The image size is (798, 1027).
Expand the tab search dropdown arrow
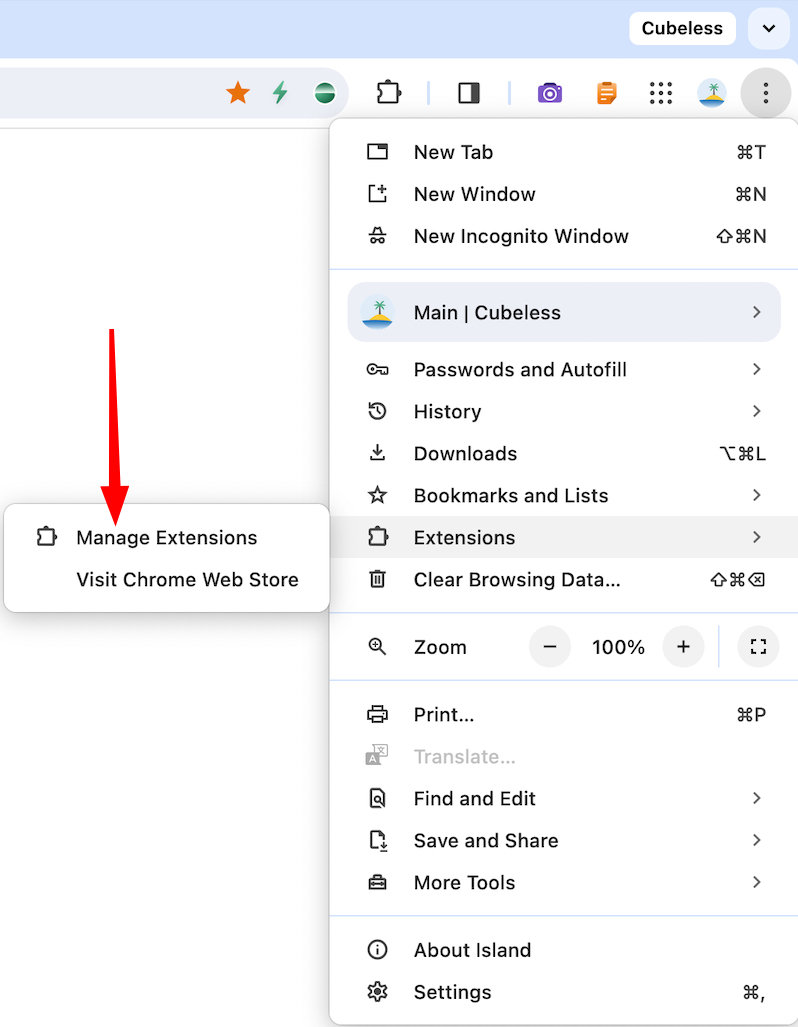[769, 28]
